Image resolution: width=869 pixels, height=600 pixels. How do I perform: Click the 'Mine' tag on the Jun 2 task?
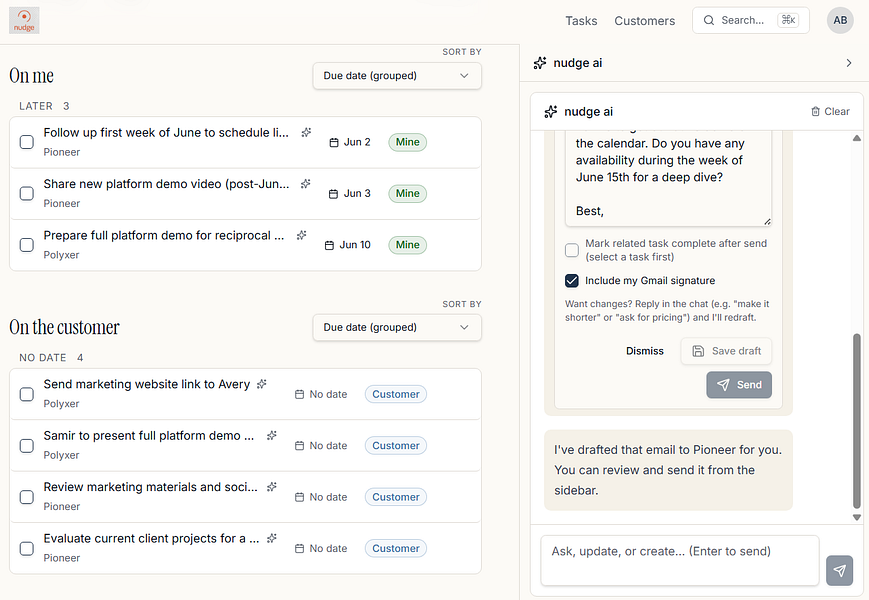point(407,142)
